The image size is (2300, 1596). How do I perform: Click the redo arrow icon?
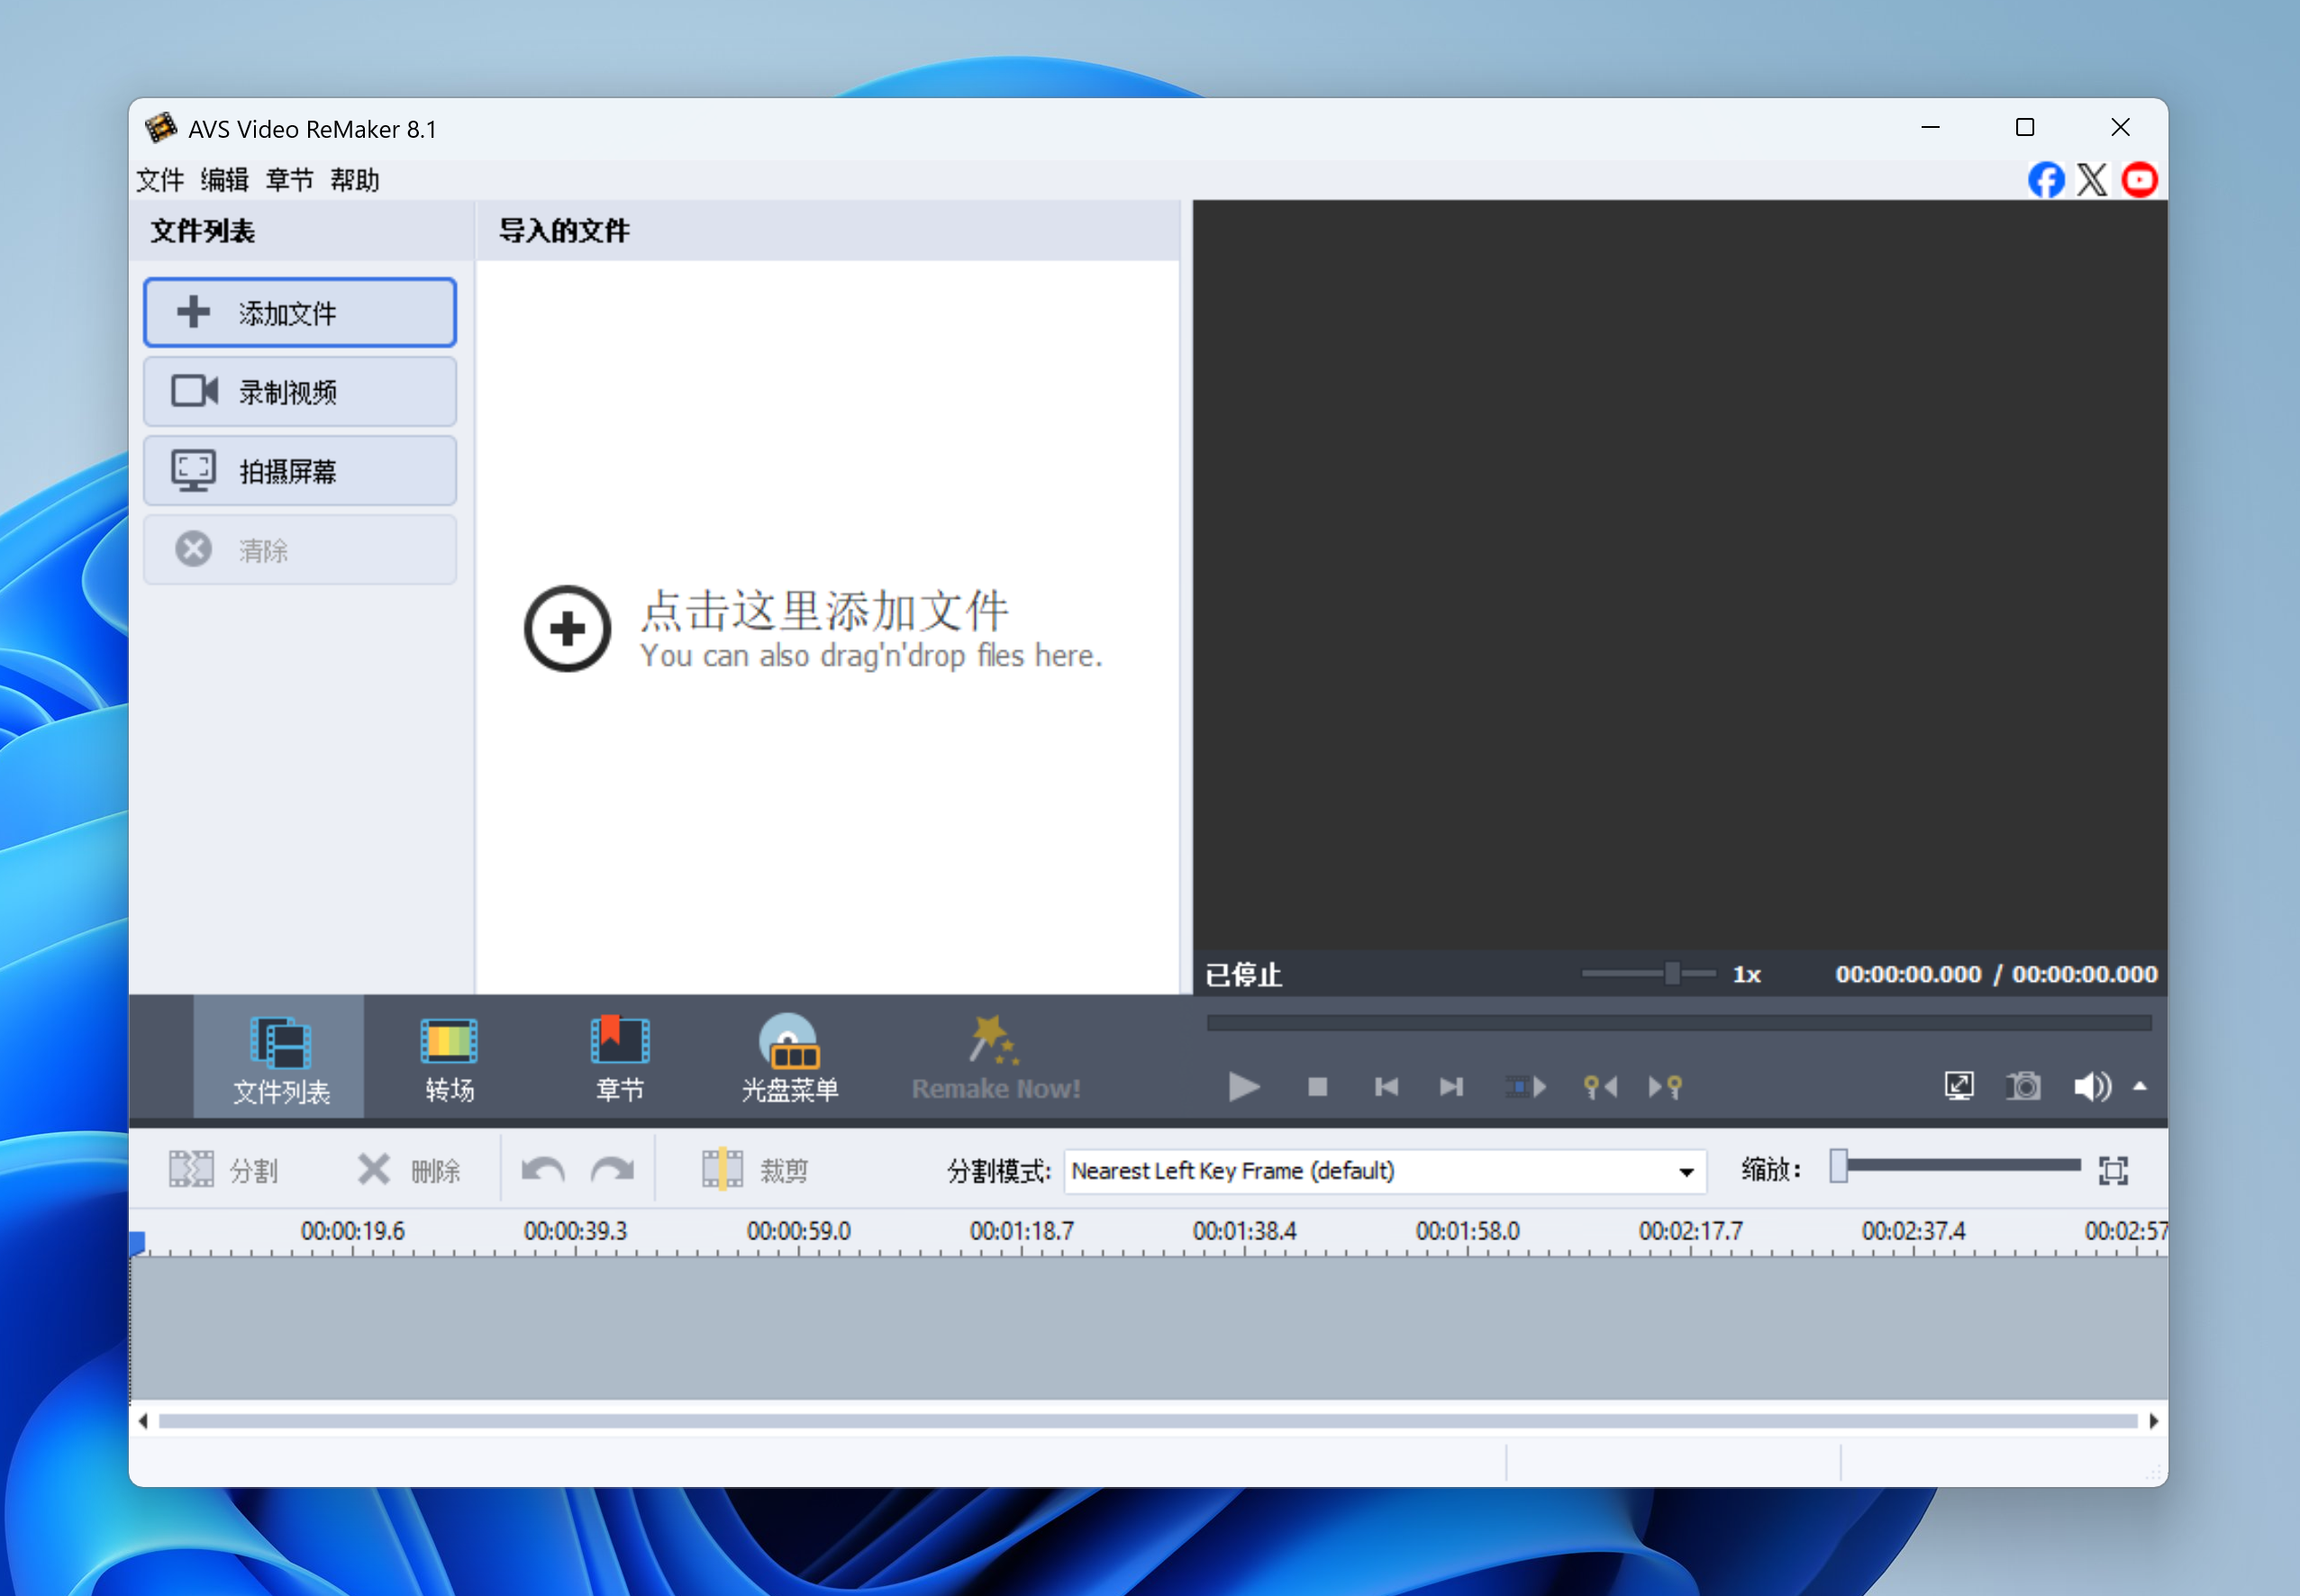pyautogui.click(x=613, y=1170)
